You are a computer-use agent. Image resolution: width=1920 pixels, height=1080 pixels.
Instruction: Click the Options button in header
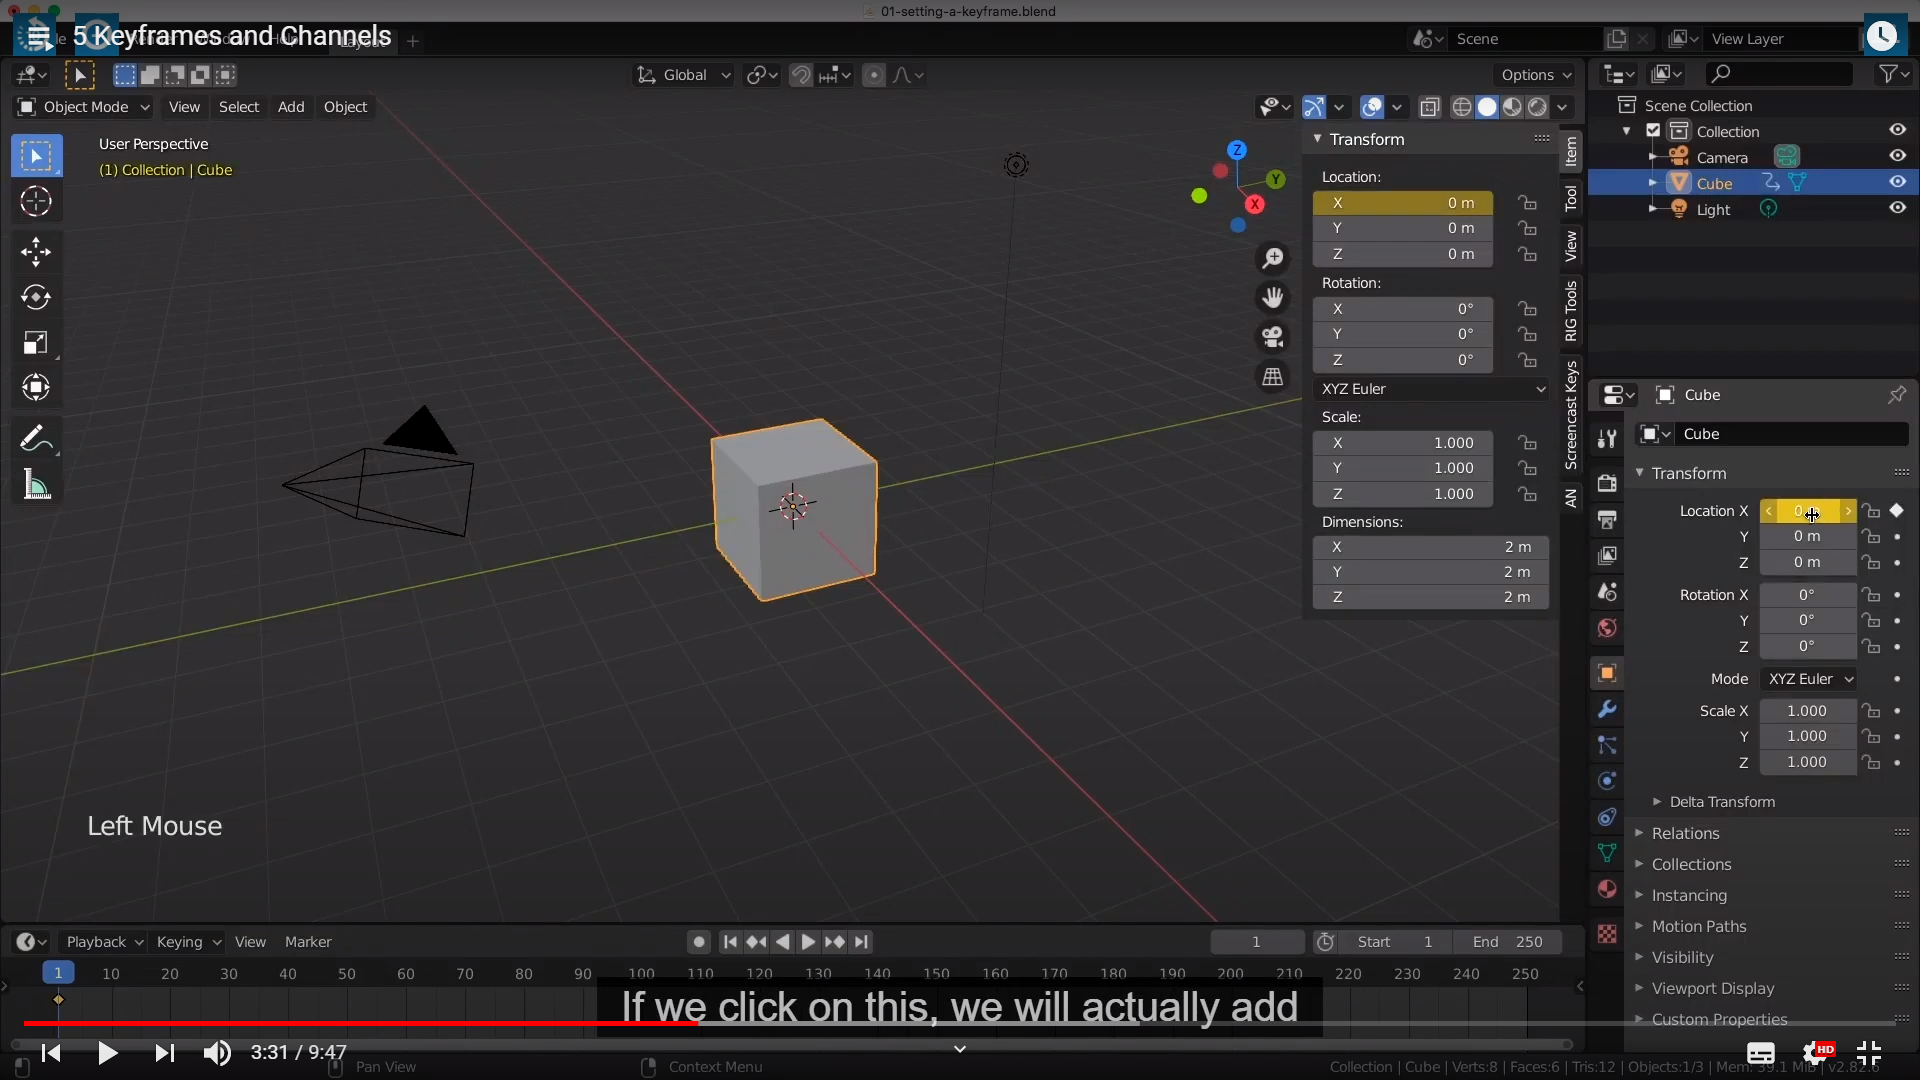tap(1536, 75)
